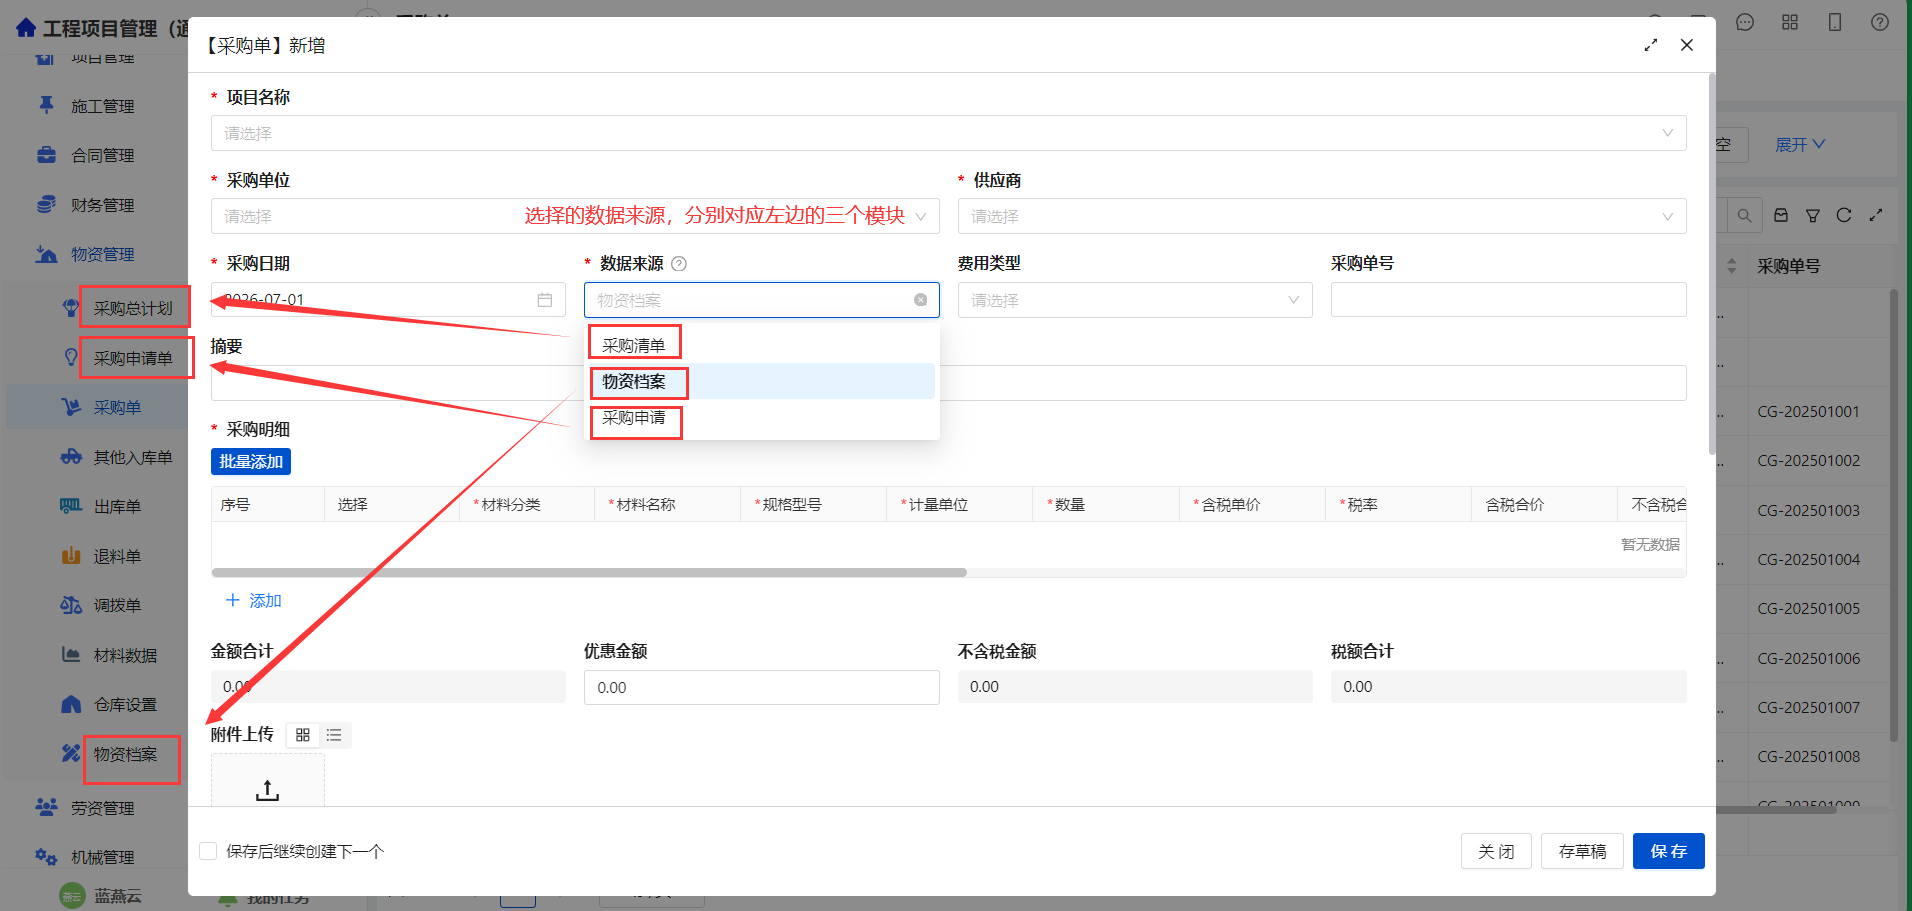
Task: Click the upload attachment arrow icon
Action: point(267,790)
